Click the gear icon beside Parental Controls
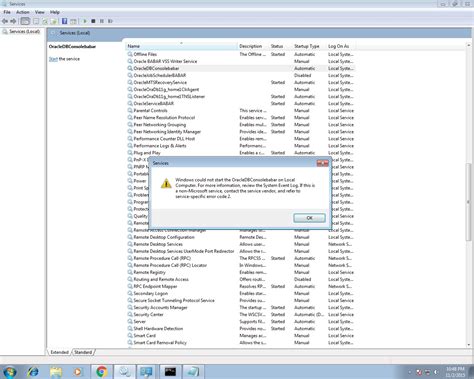 130,110
